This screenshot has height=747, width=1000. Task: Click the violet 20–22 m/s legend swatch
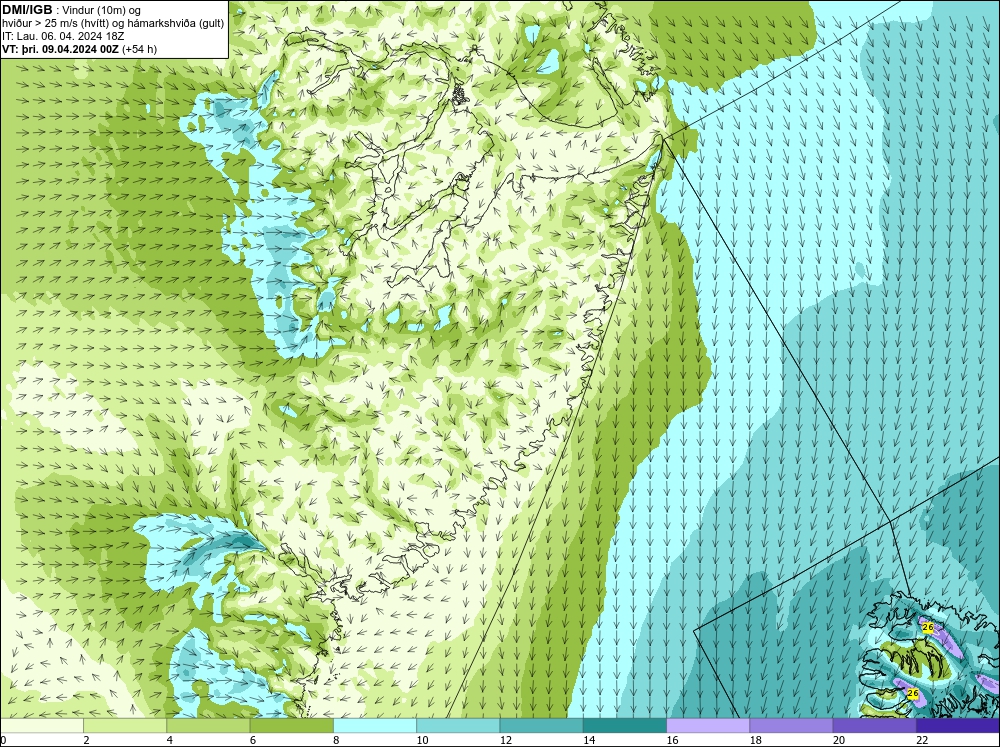point(875,725)
